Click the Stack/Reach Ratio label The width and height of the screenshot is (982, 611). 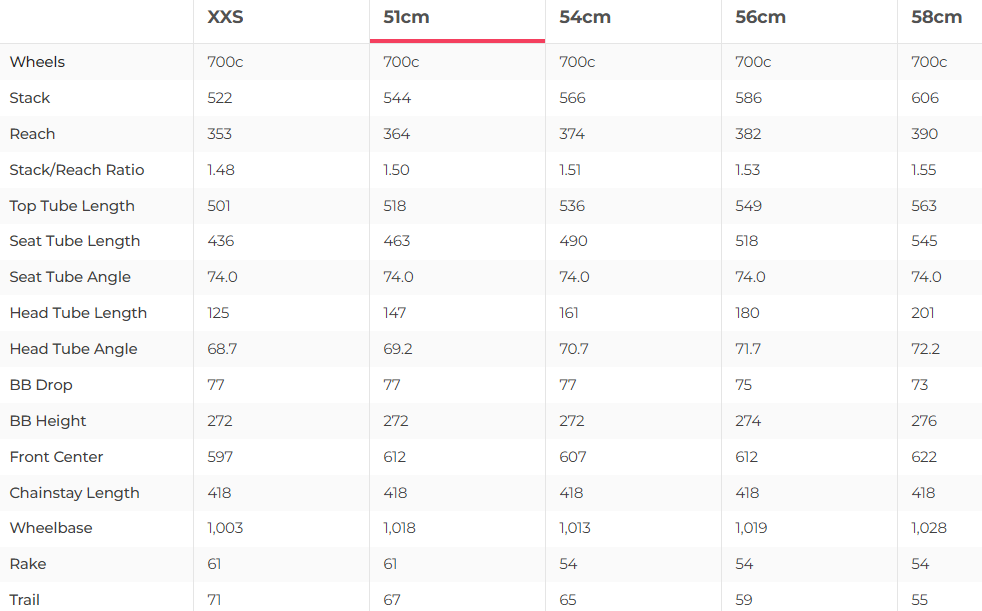point(77,170)
